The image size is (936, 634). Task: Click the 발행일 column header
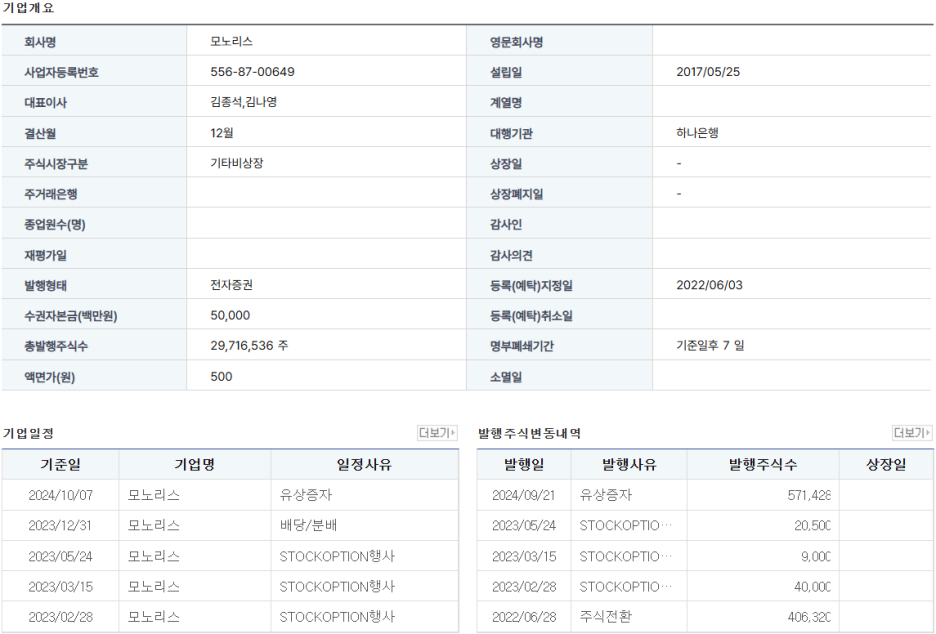tap(524, 464)
